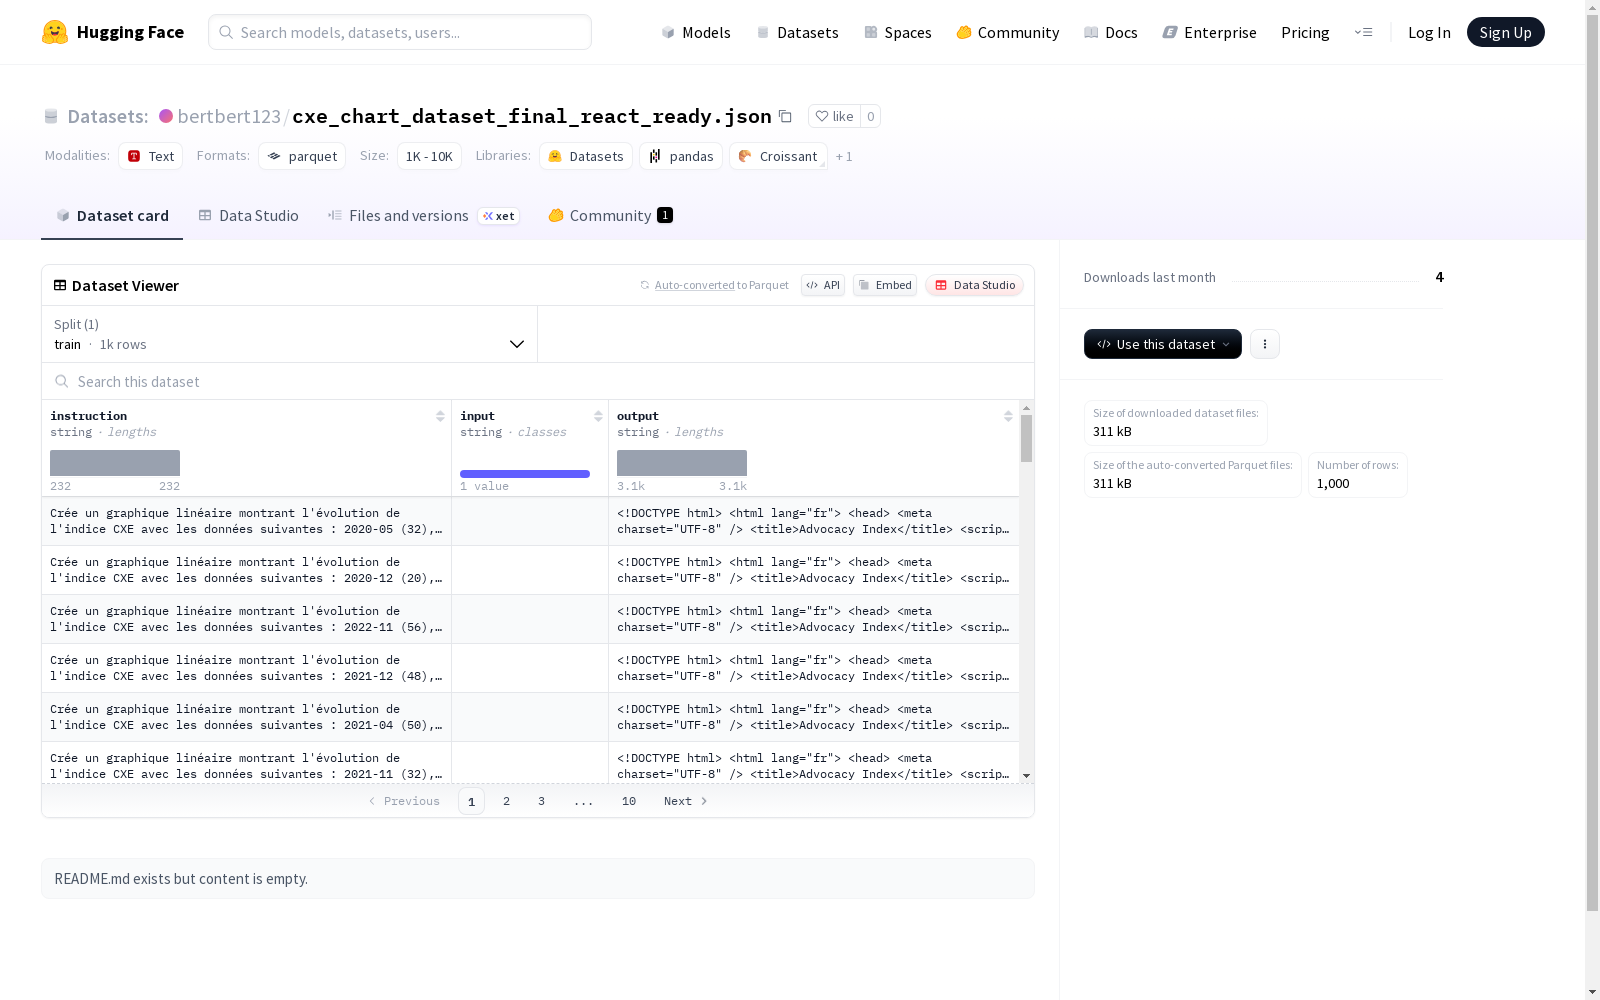The height and width of the screenshot is (1000, 1600).
Task: Click the input classes blue bar
Action: 525,473
